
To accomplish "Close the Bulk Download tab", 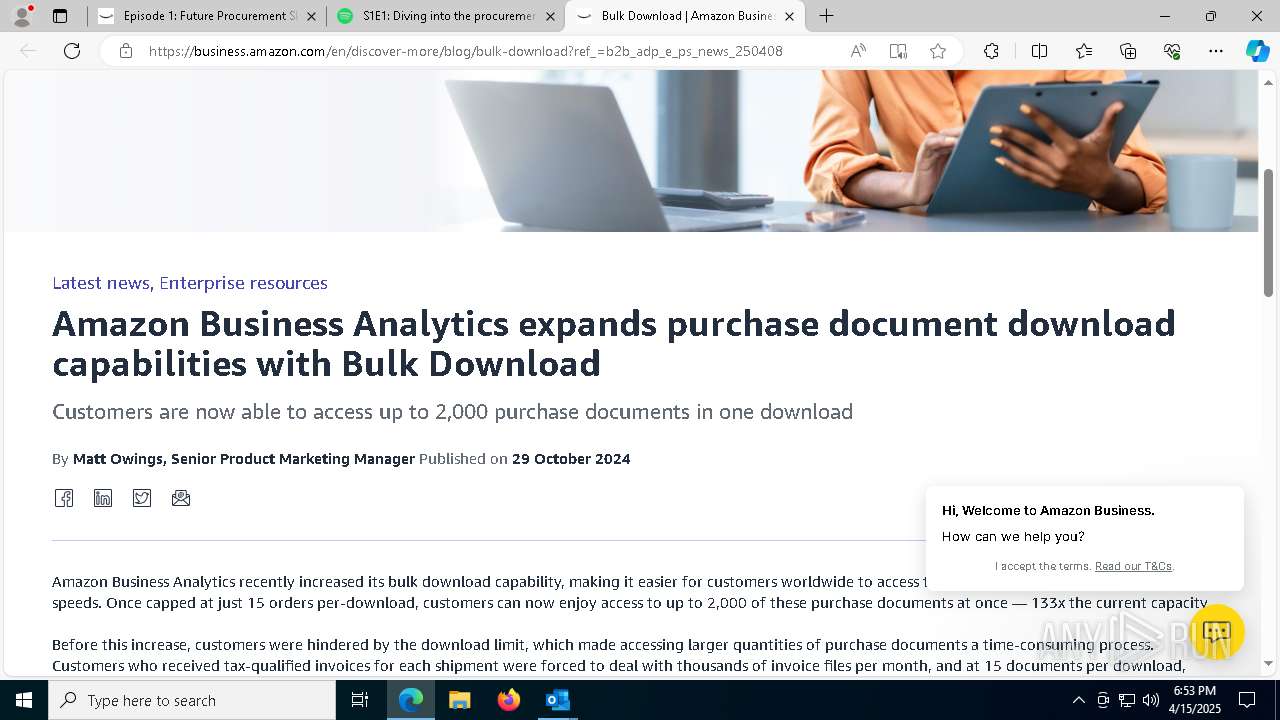I will (789, 16).
